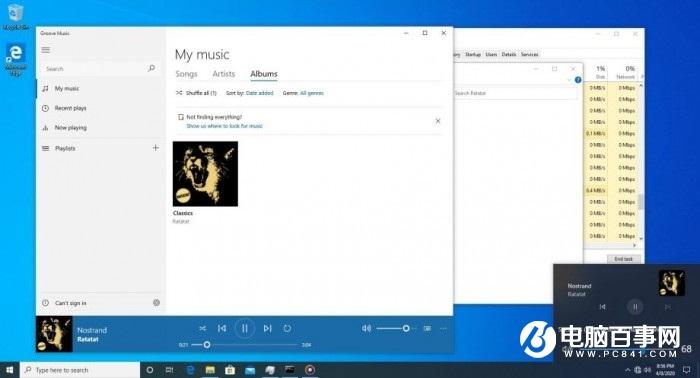700x378 pixels.
Task: Previous track in the volume media overlay
Action: 602,307
